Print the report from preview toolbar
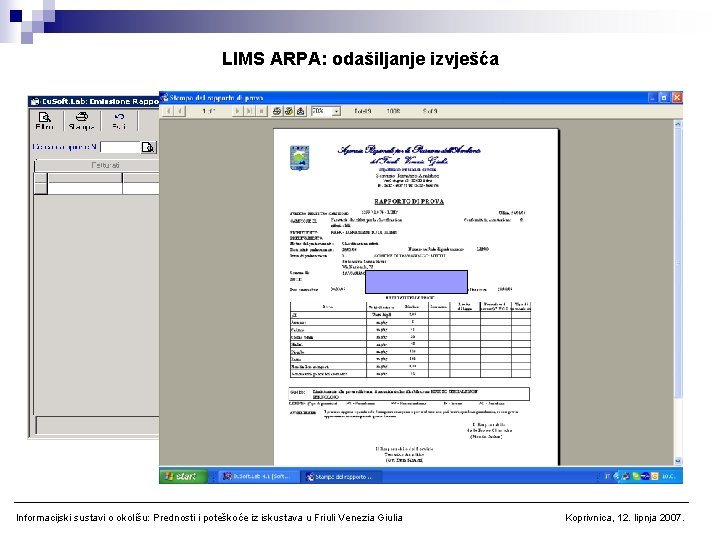720x540 pixels. (277, 111)
